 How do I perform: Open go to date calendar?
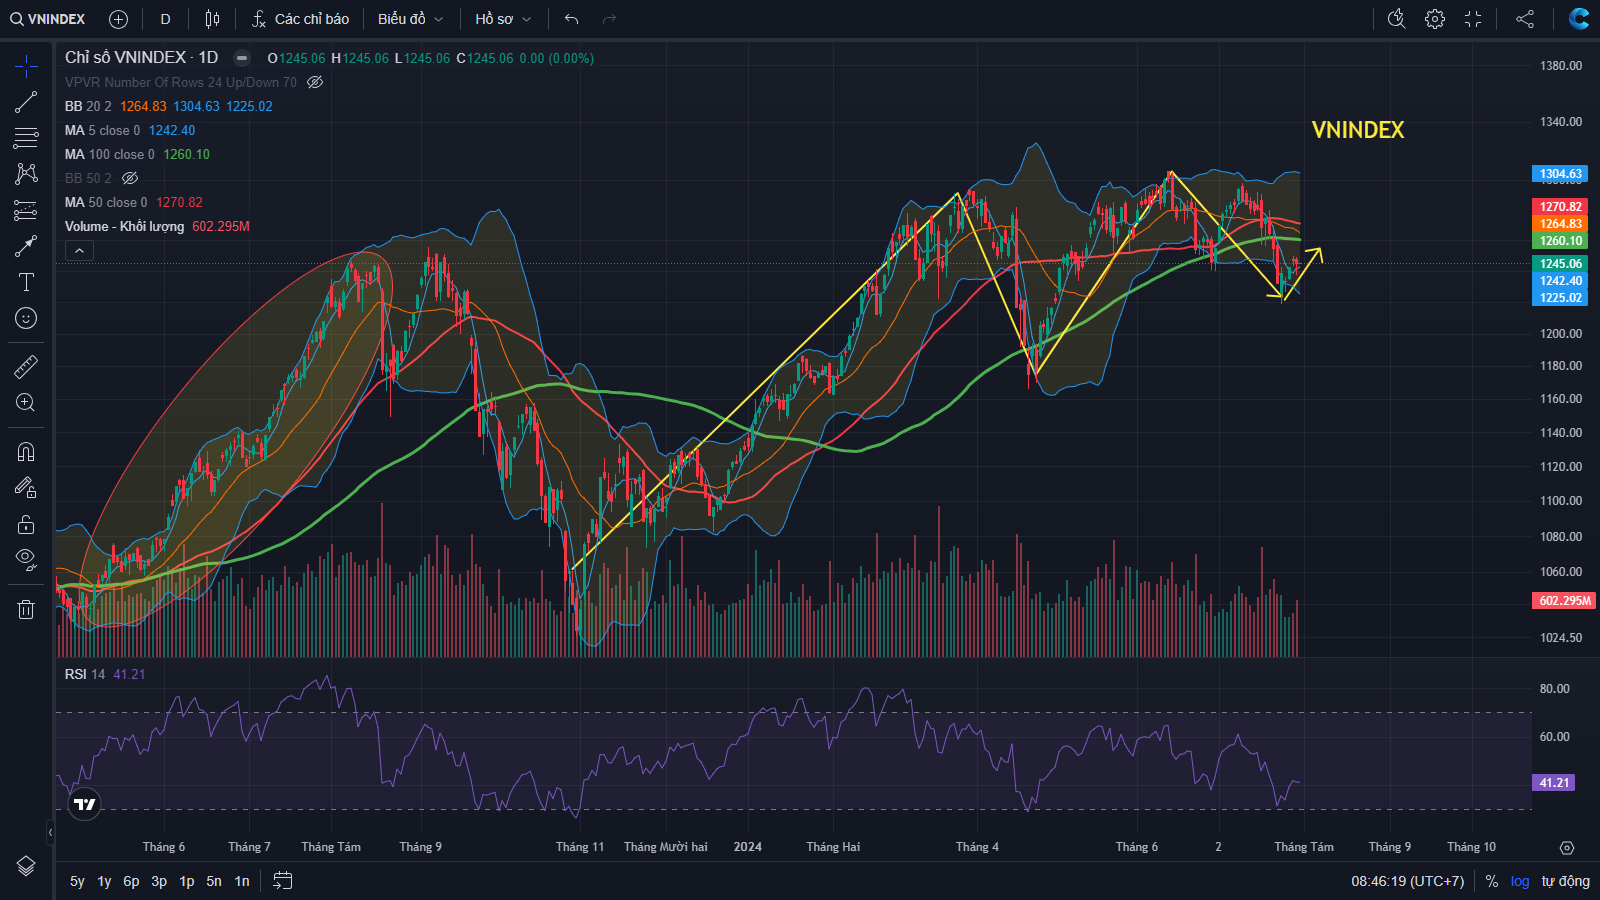[x=283, y=881]
